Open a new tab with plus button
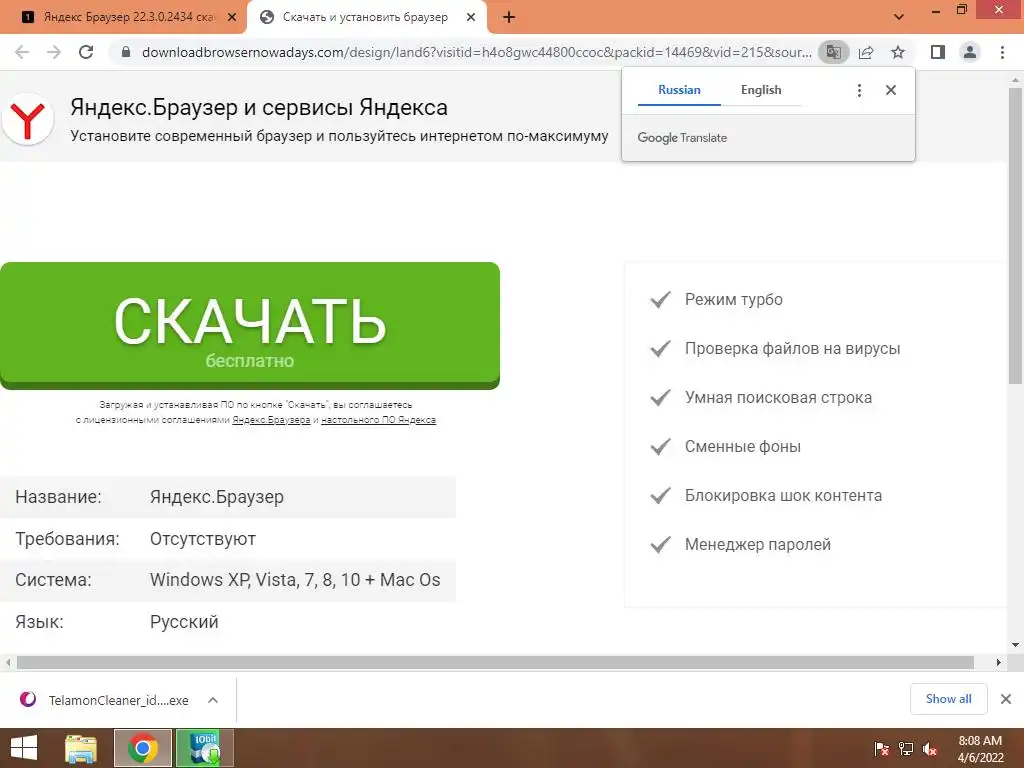The image size is (1024, 768). click(509, 18)
